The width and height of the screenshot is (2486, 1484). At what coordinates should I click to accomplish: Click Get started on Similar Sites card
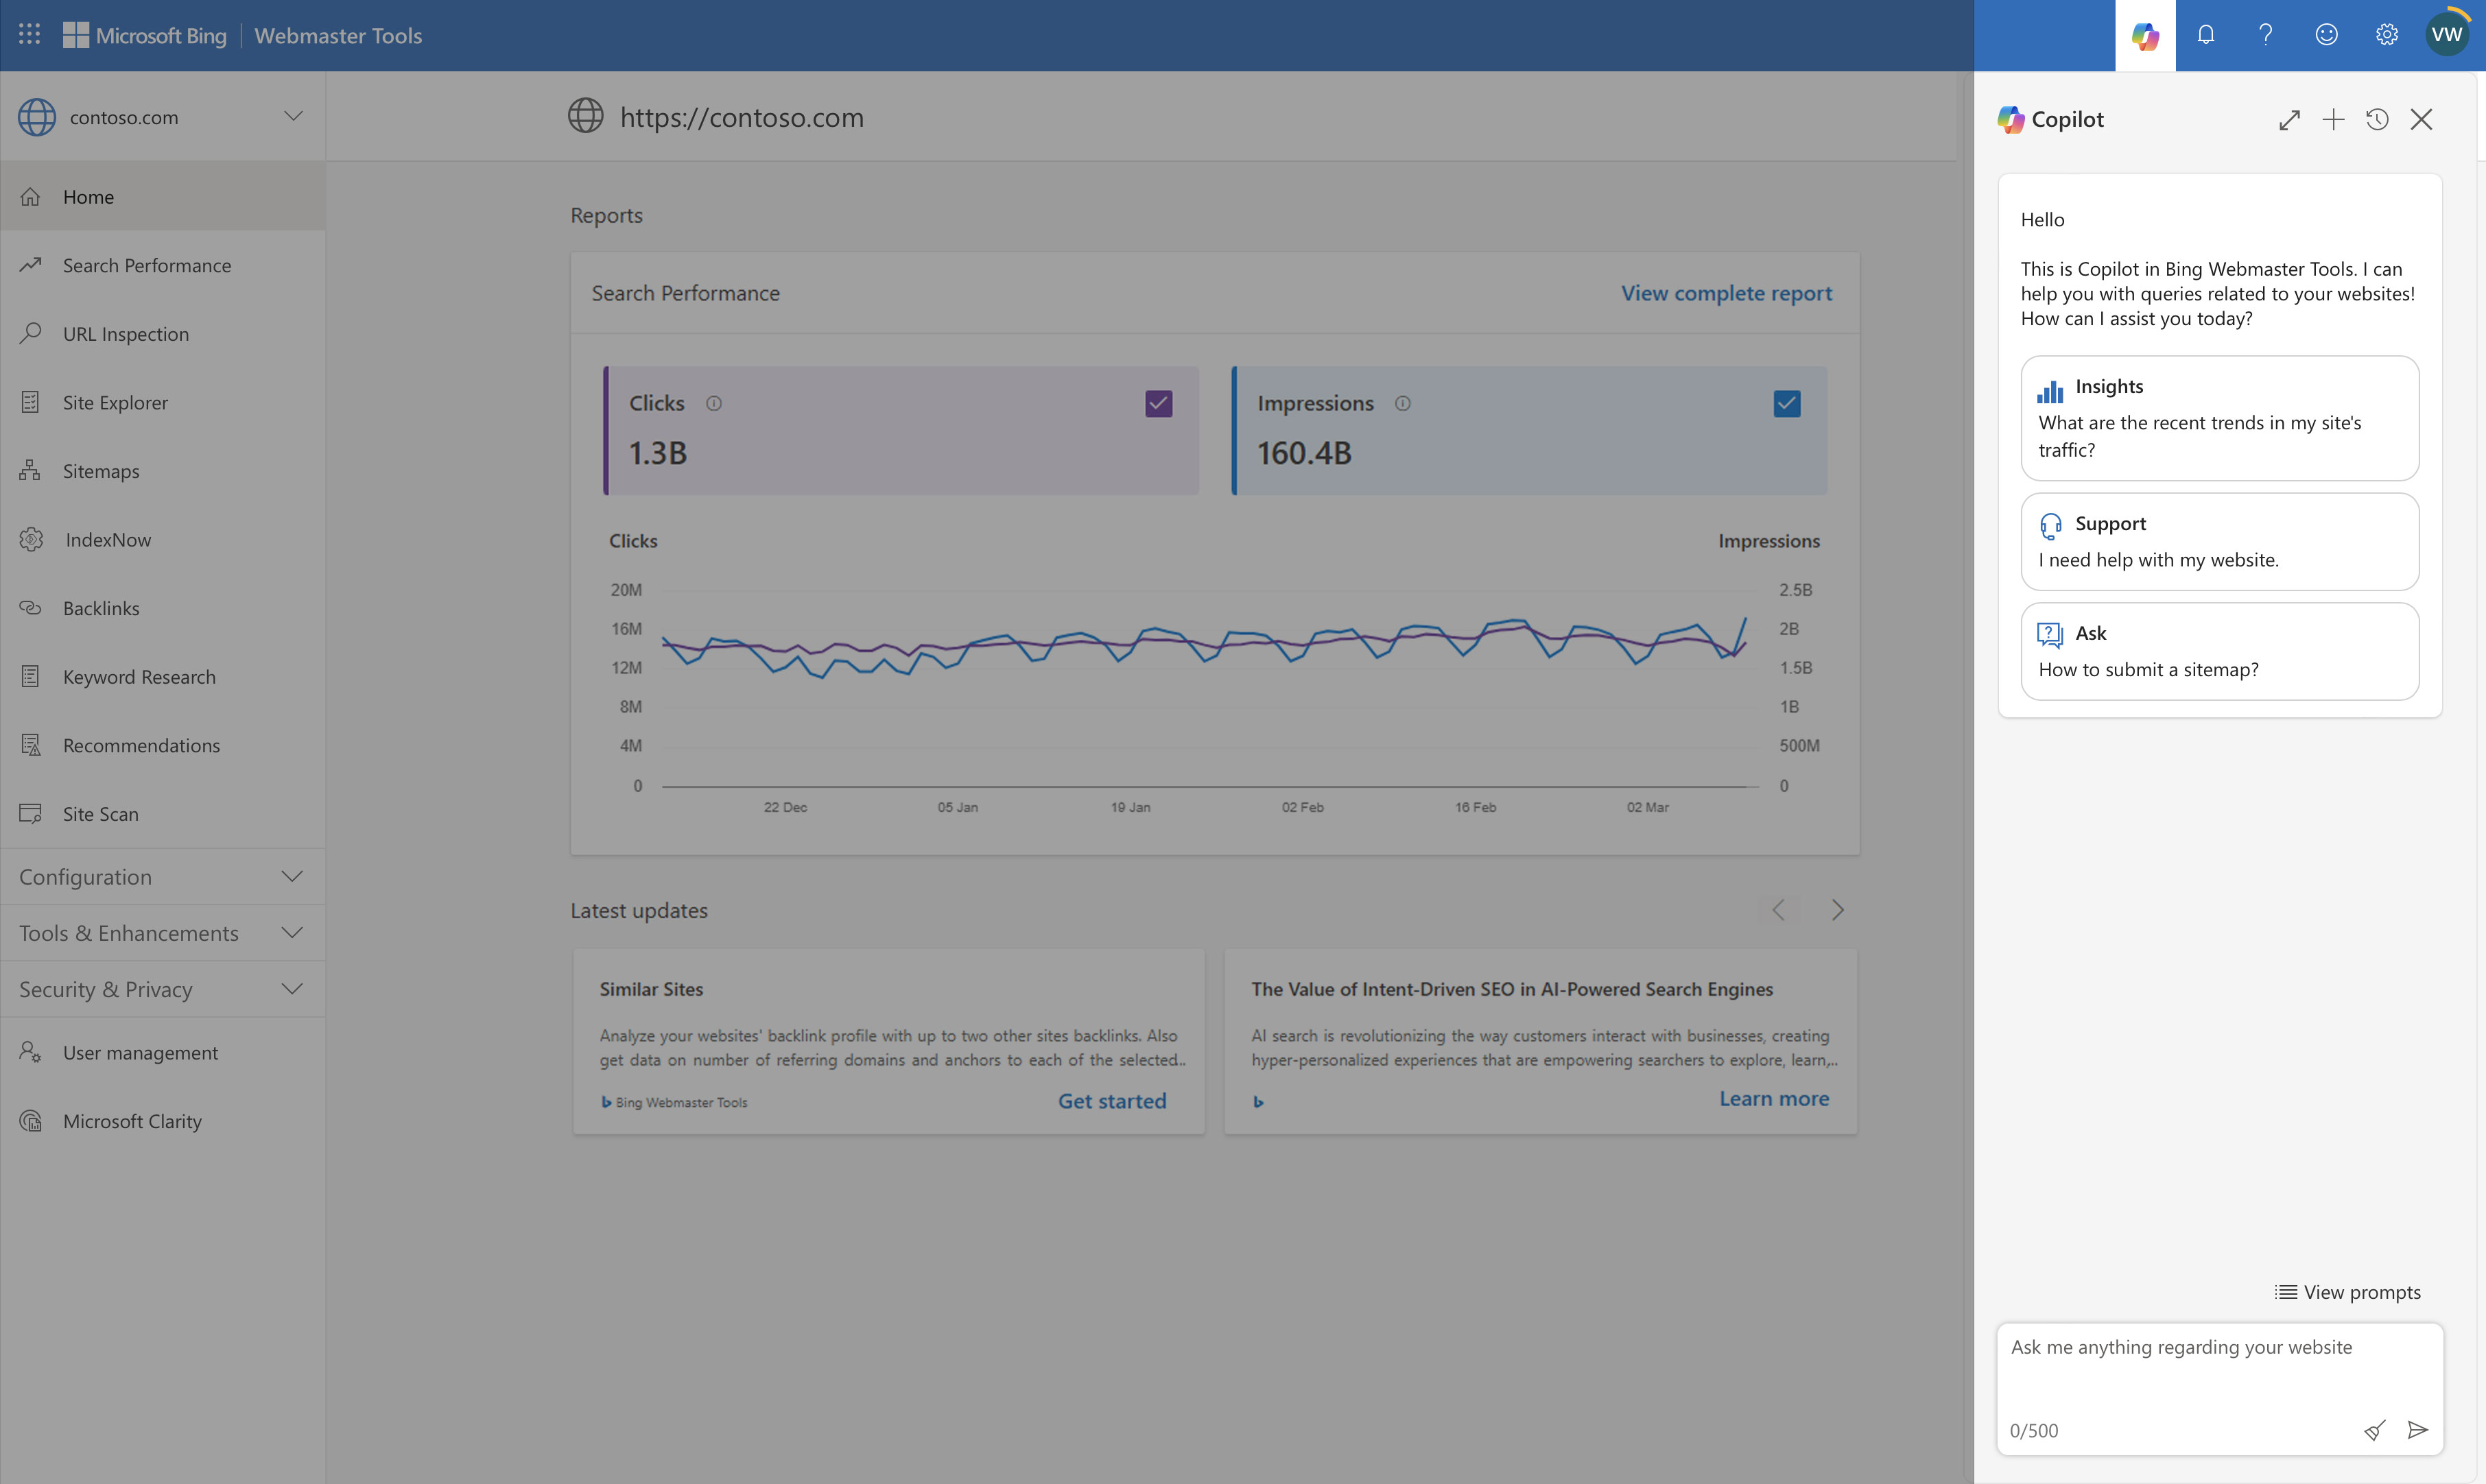1111,1100
